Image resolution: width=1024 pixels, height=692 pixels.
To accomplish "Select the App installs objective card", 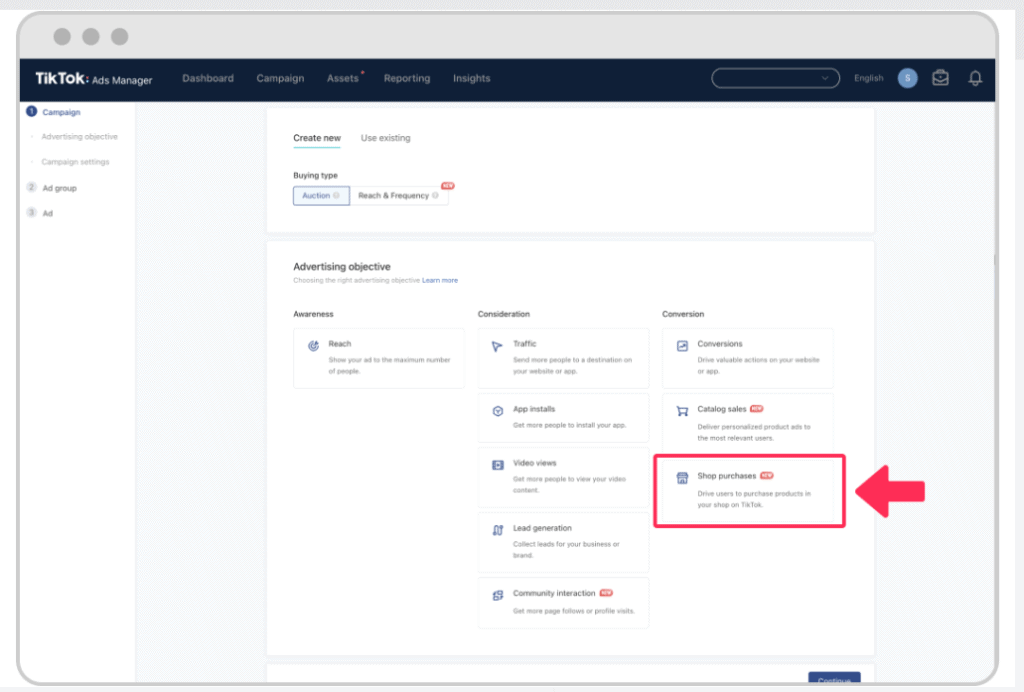I will click(563, 417).
